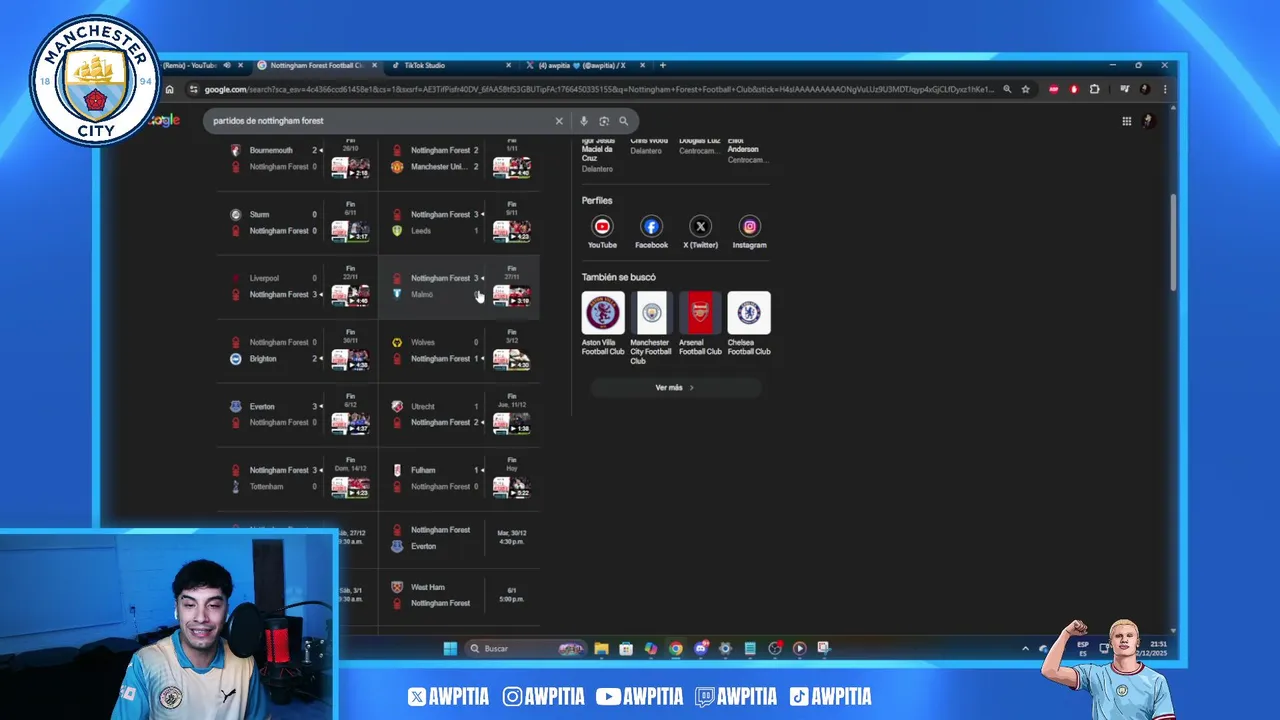Image resolution: width=1280 pixels, height=720 pixels.
Task: Open the Google apps grid icon
Action: [1126, 121]
